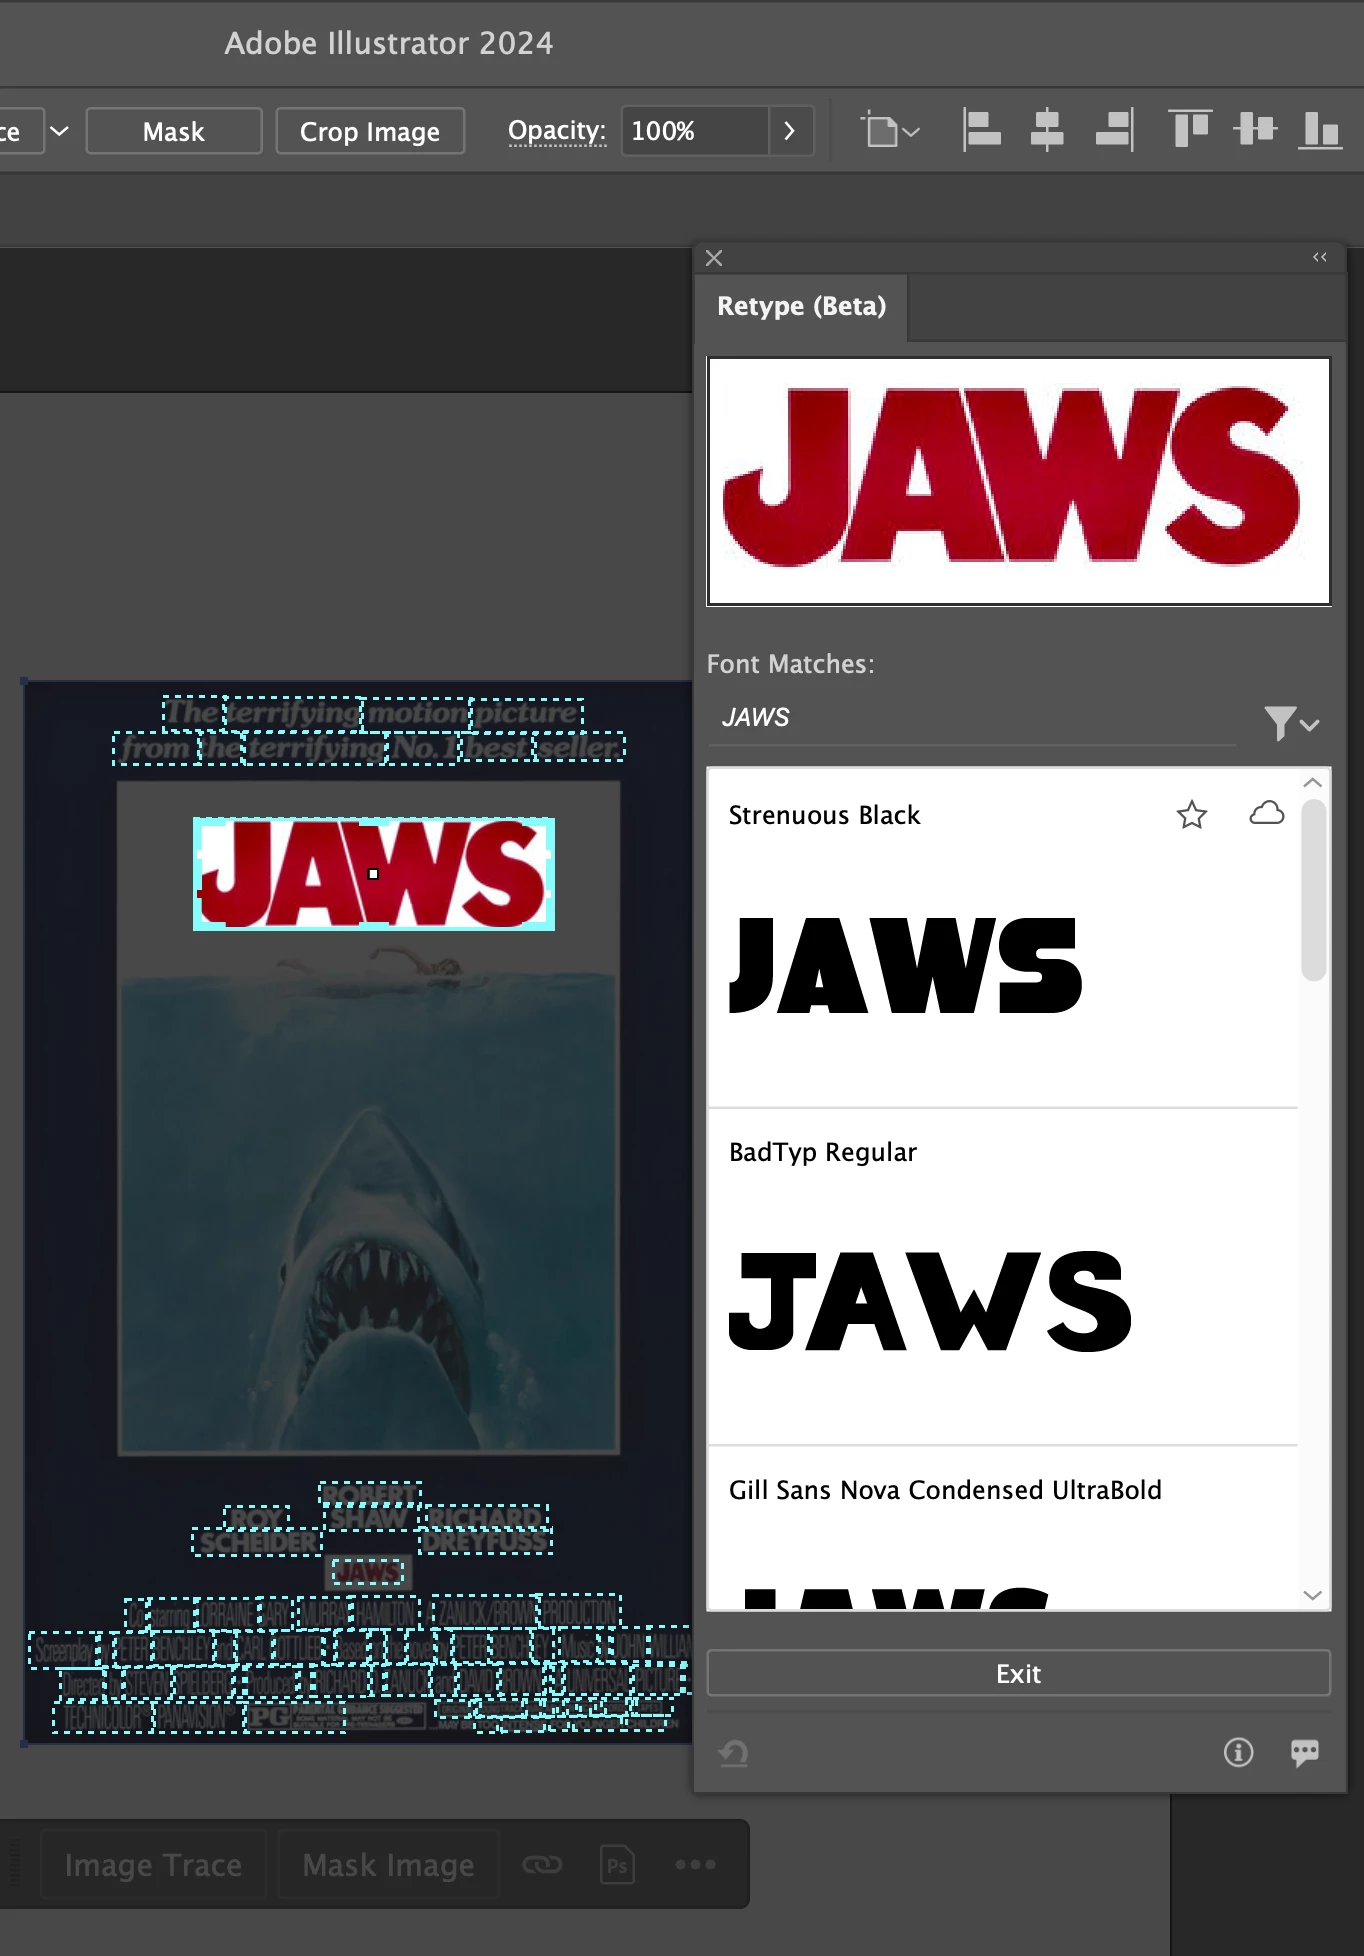Open the Align To dropdown
This screenshot has height=1956, width=1364.
(889, 131)
